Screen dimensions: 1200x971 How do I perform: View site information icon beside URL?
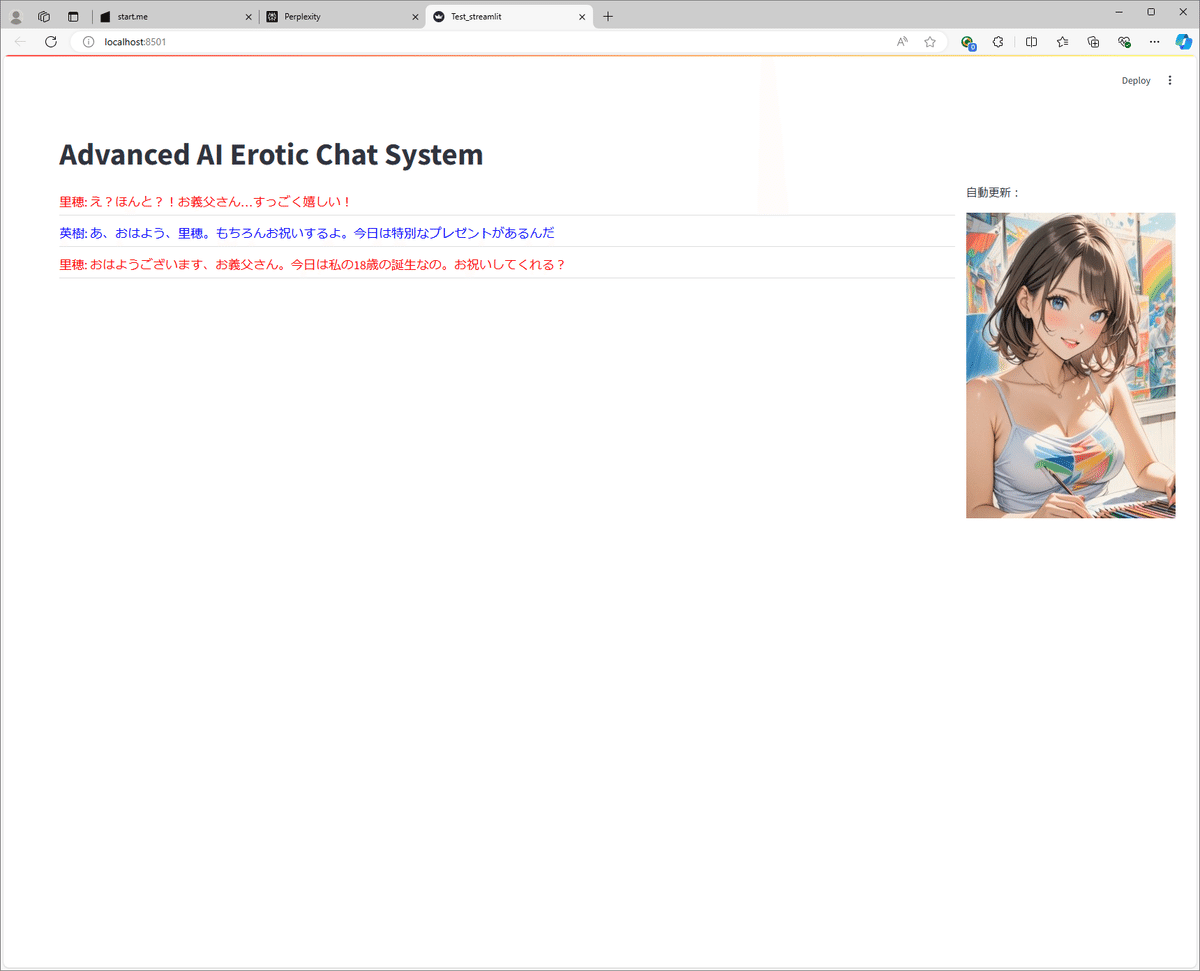[x=88, y=42]
